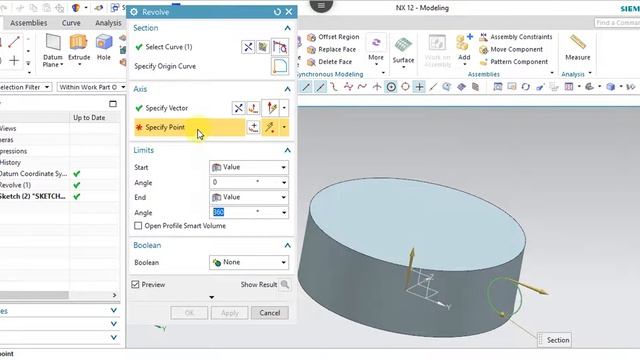Open the point type dropdown arrow

point(284,127)
